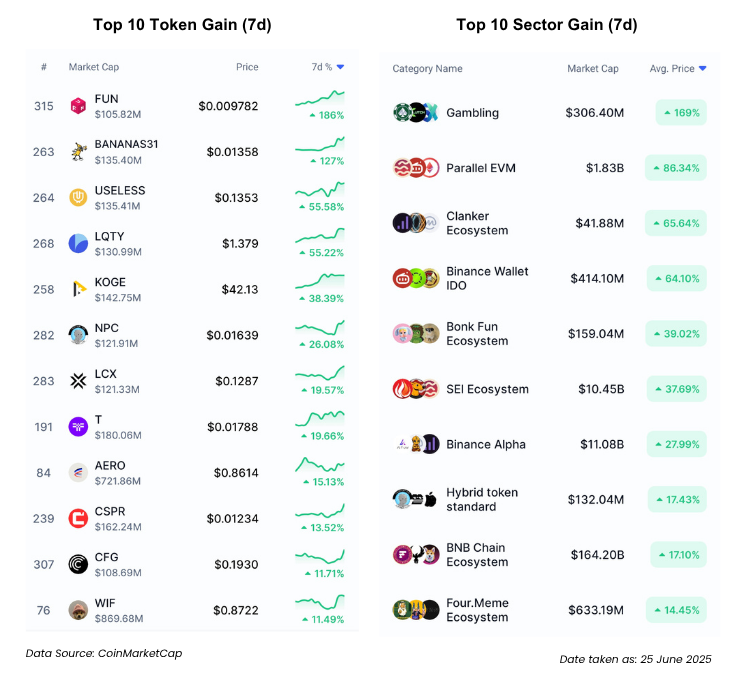Image resolution: width=745 pixels, height=682 pixels.
Task: Toggle the Avg. Price sort arrow
Action: [703, 68]
